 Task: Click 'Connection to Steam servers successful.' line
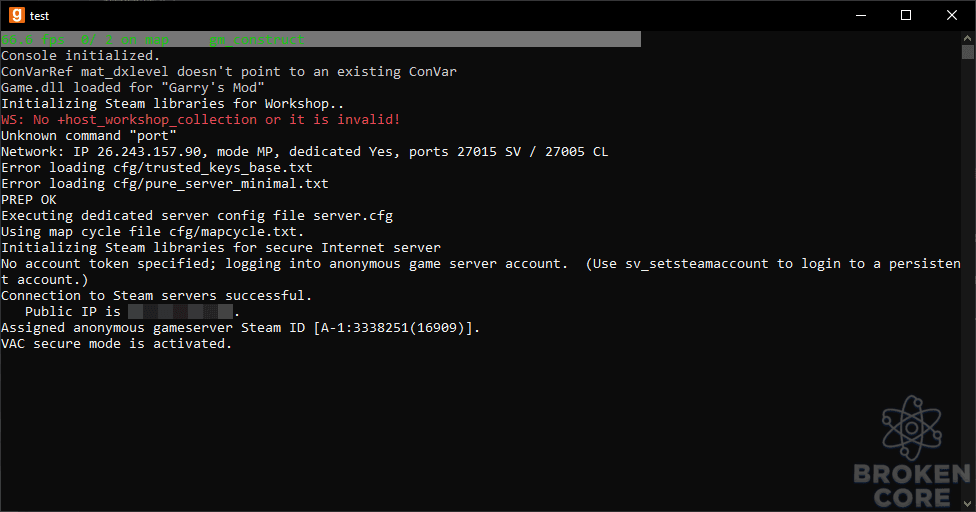(x=156, y=296)
